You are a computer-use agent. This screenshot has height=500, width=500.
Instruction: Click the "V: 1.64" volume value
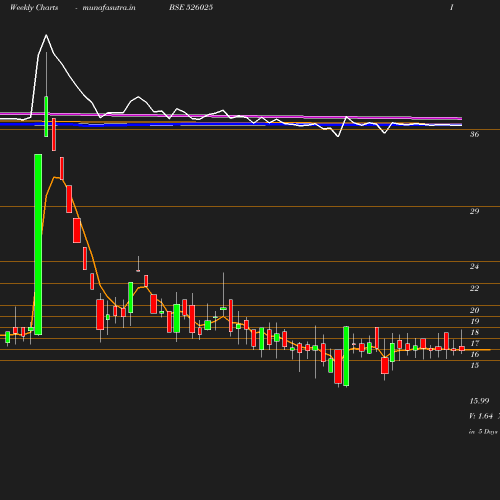(481, 416)
